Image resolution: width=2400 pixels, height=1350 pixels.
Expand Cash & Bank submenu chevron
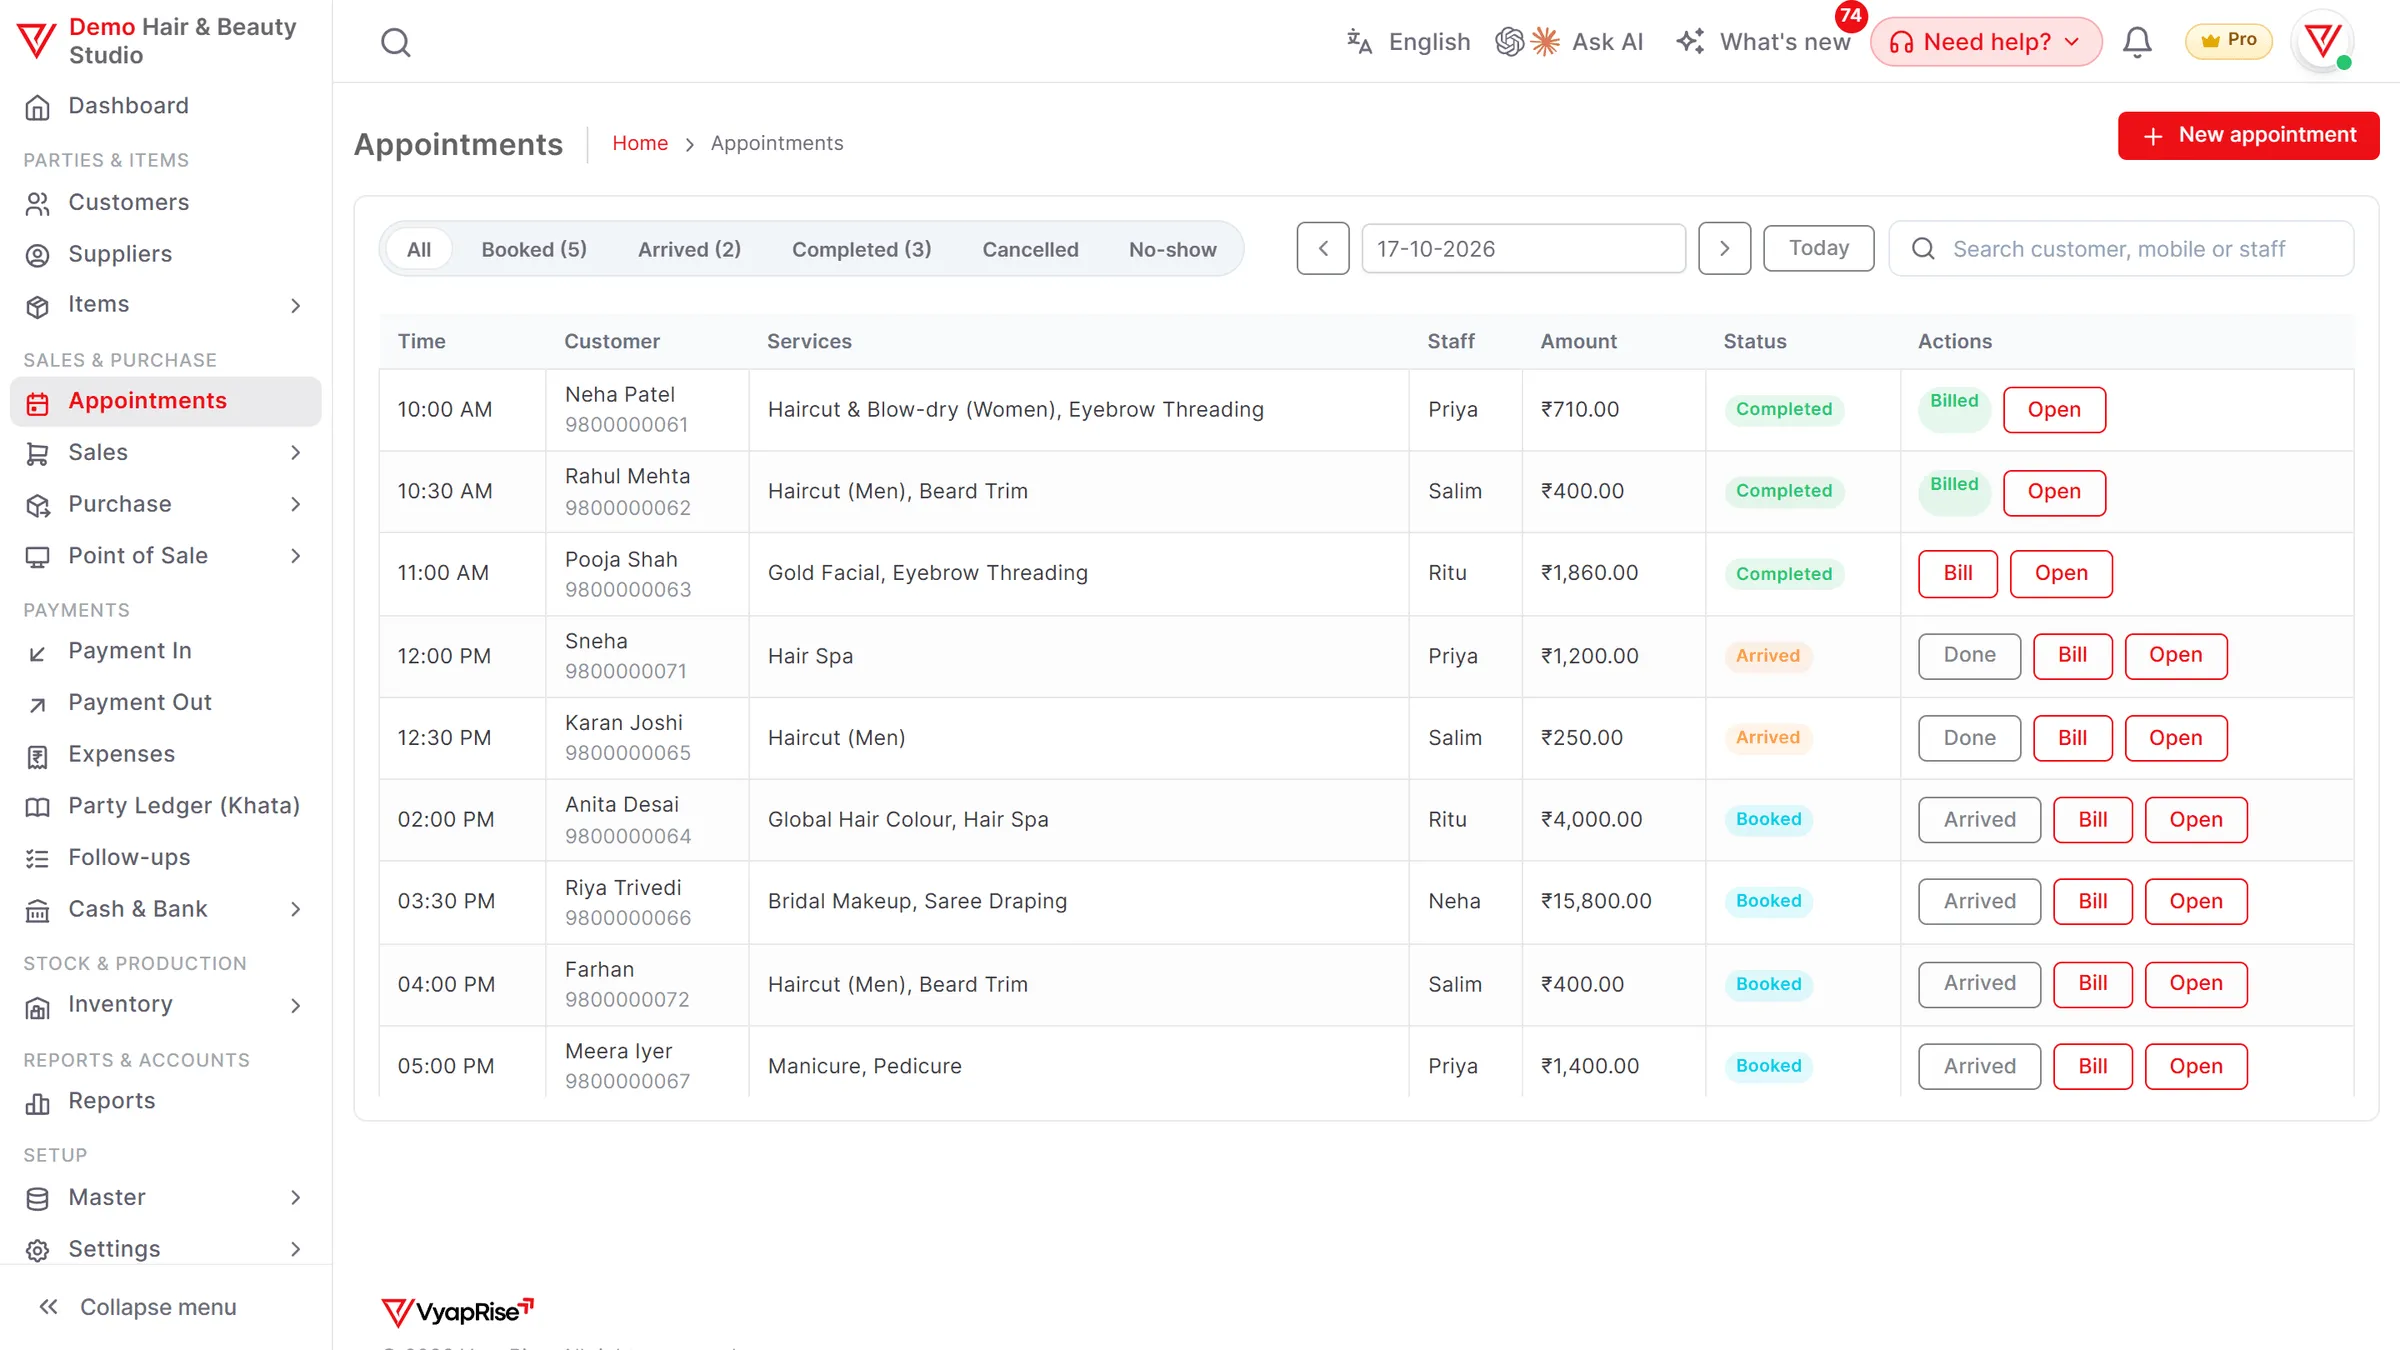[295, 909]
